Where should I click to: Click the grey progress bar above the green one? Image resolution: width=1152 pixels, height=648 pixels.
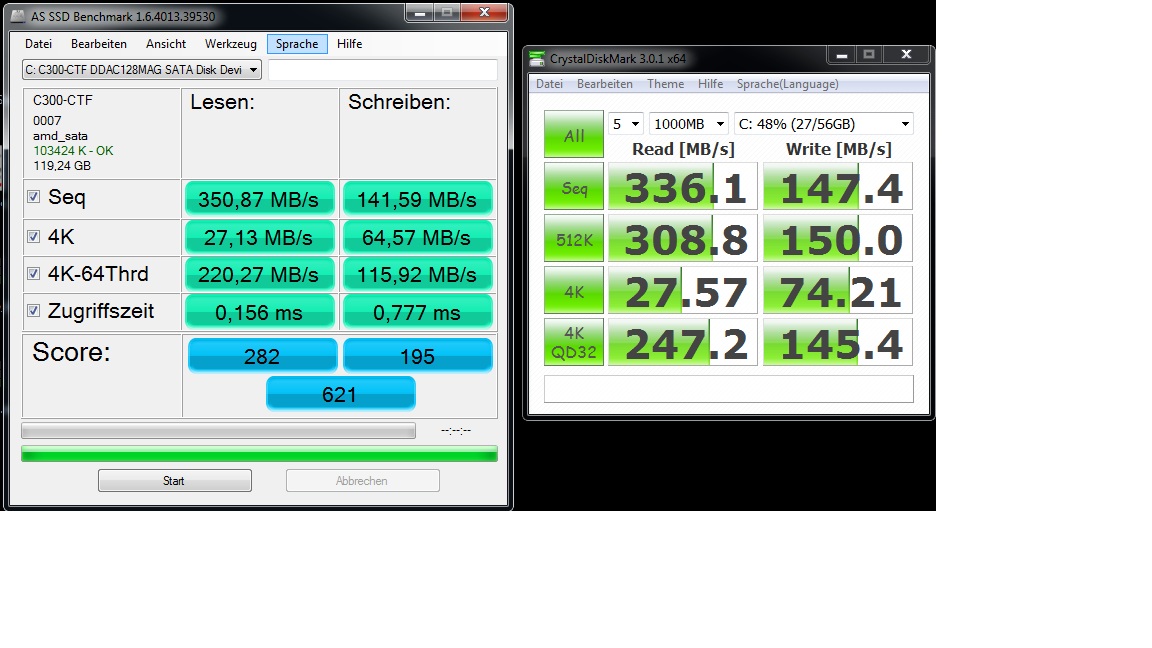pos(218,431)
